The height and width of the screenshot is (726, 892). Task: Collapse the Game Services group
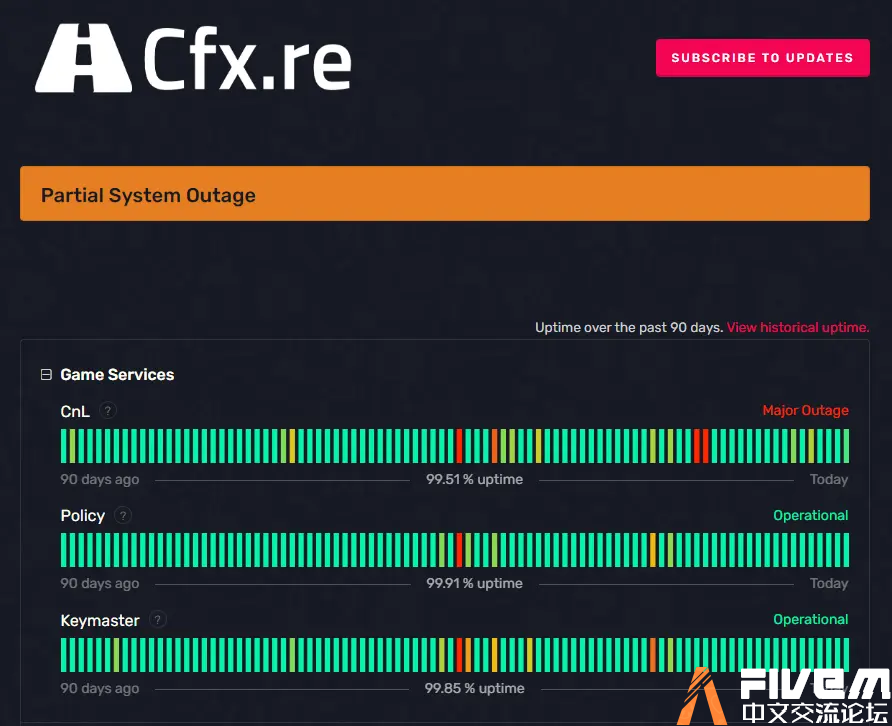(x=46, y=374)
